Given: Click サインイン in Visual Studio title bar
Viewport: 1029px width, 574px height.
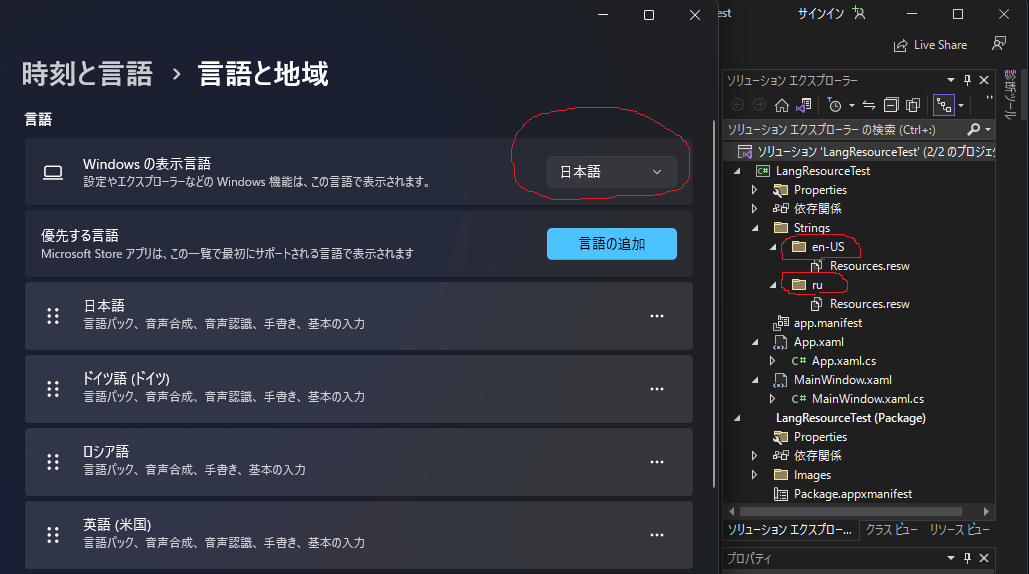Looking at the screenshot, I should [x=820, y=13].
